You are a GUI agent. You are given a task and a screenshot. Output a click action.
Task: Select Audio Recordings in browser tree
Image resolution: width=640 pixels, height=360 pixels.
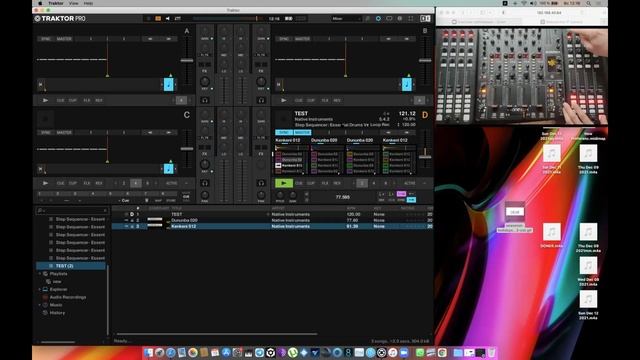(x=68, y=297)
